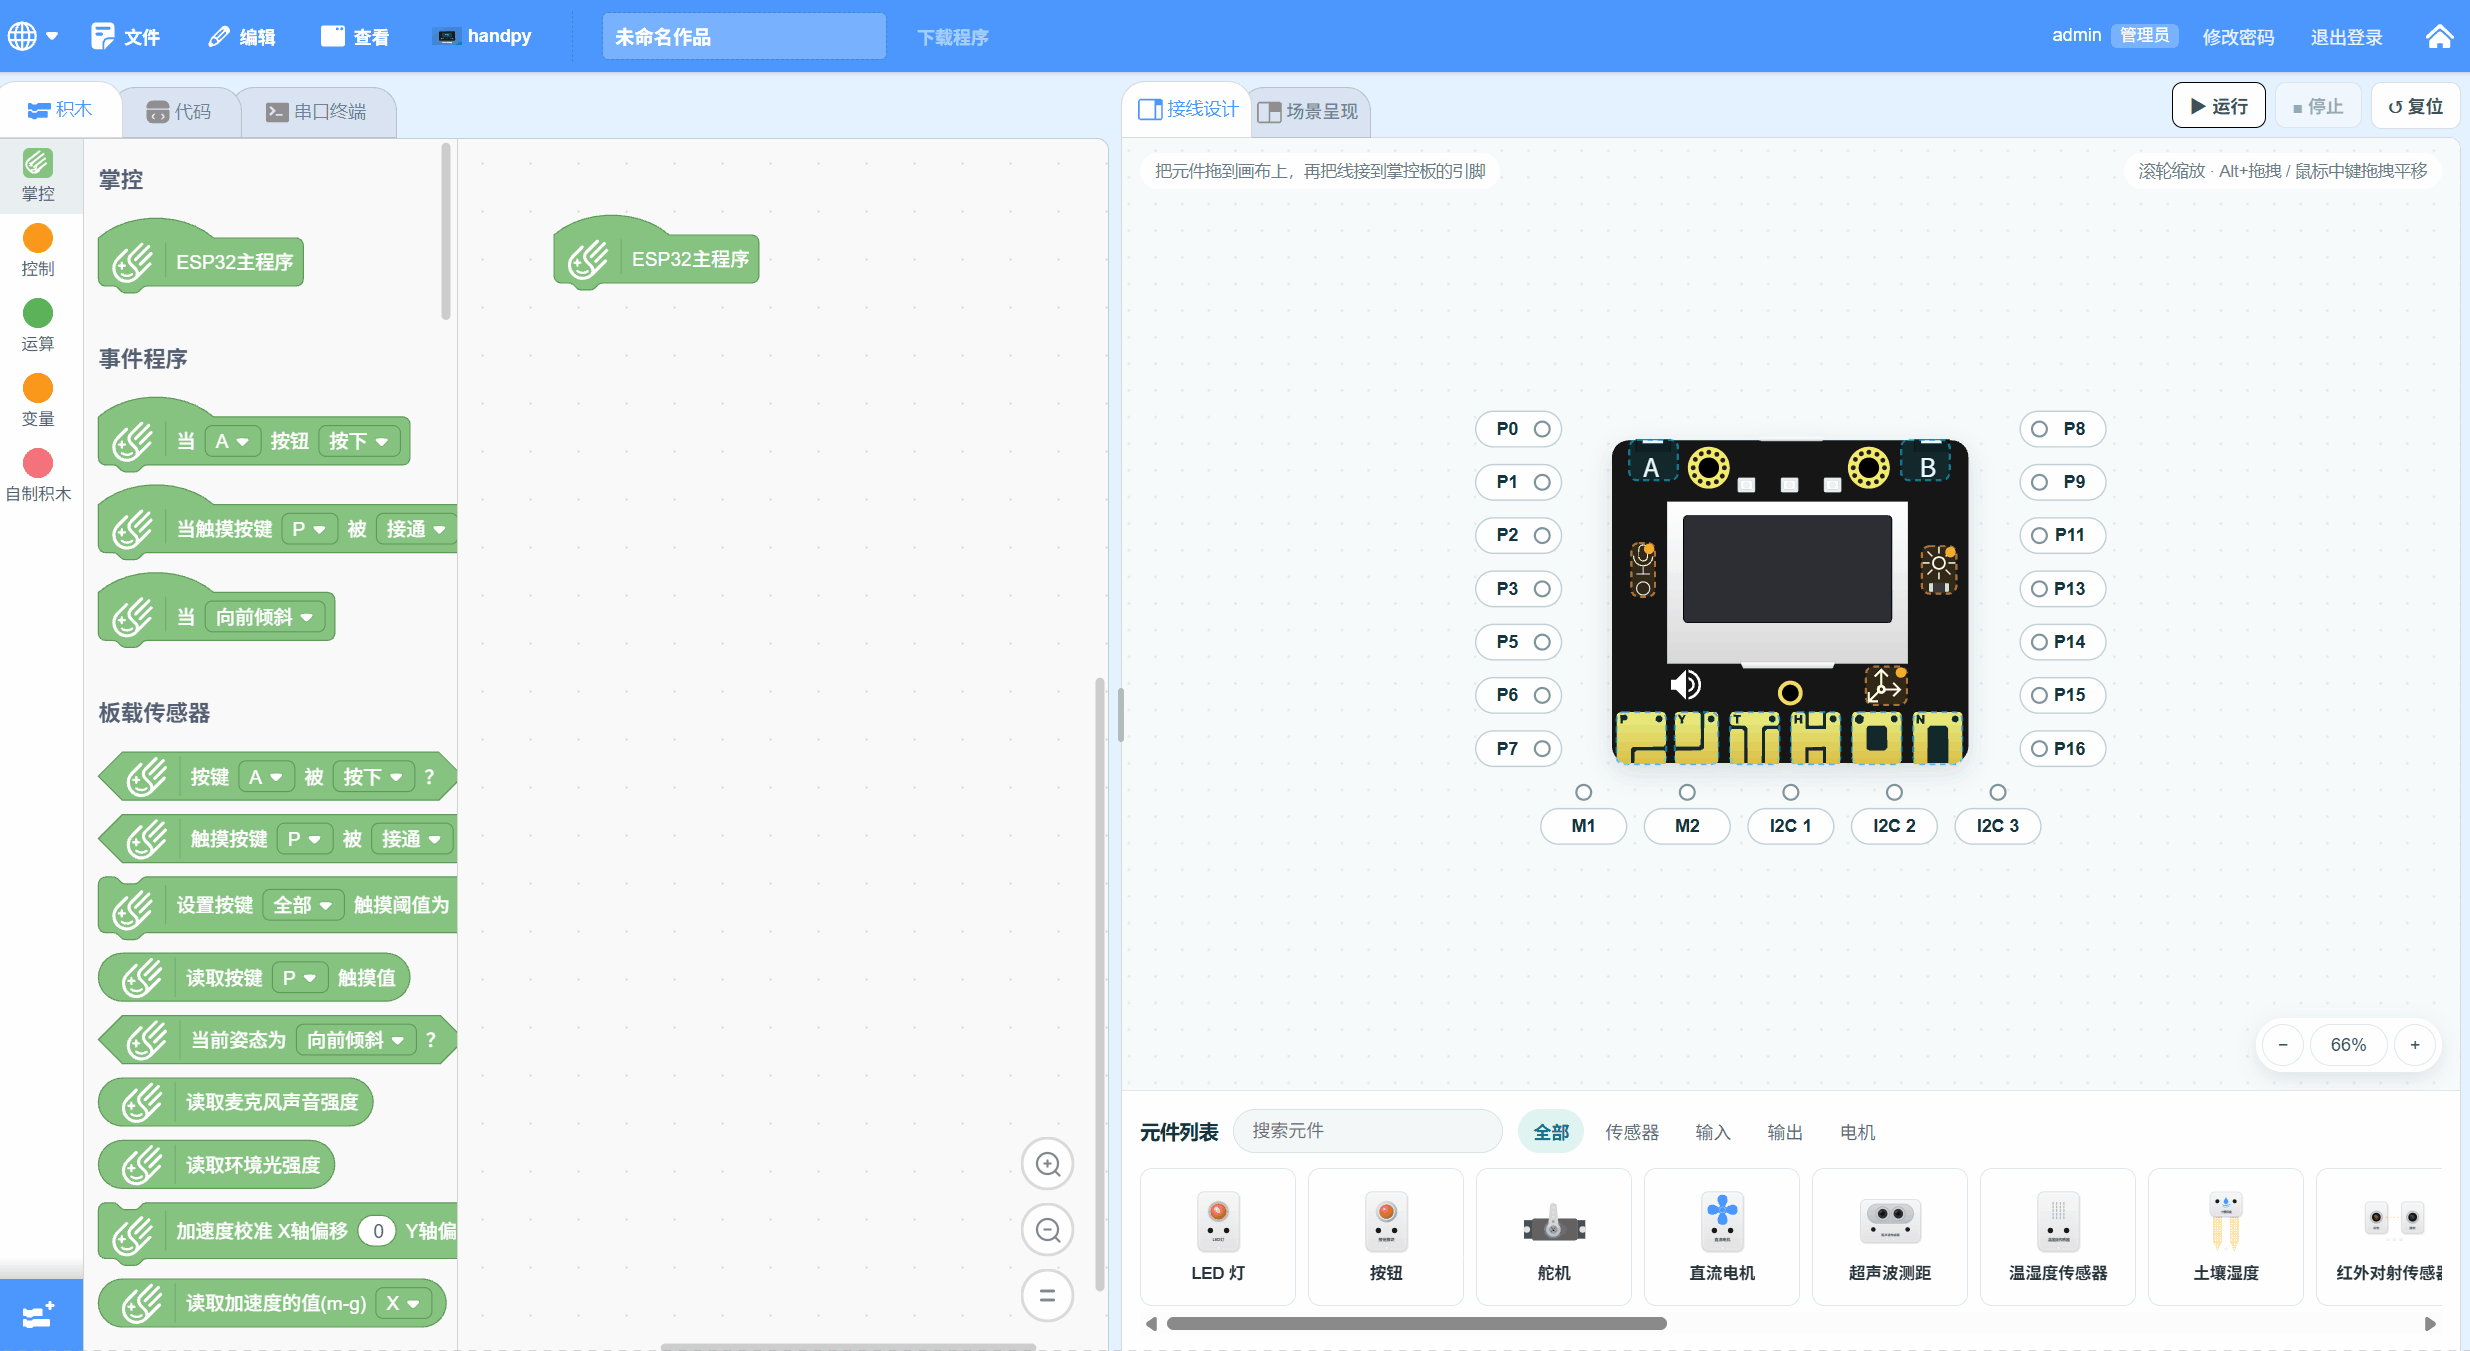Zoom out the block workspace
Screen dimensions: 2470x1351
point(1047,1230)
